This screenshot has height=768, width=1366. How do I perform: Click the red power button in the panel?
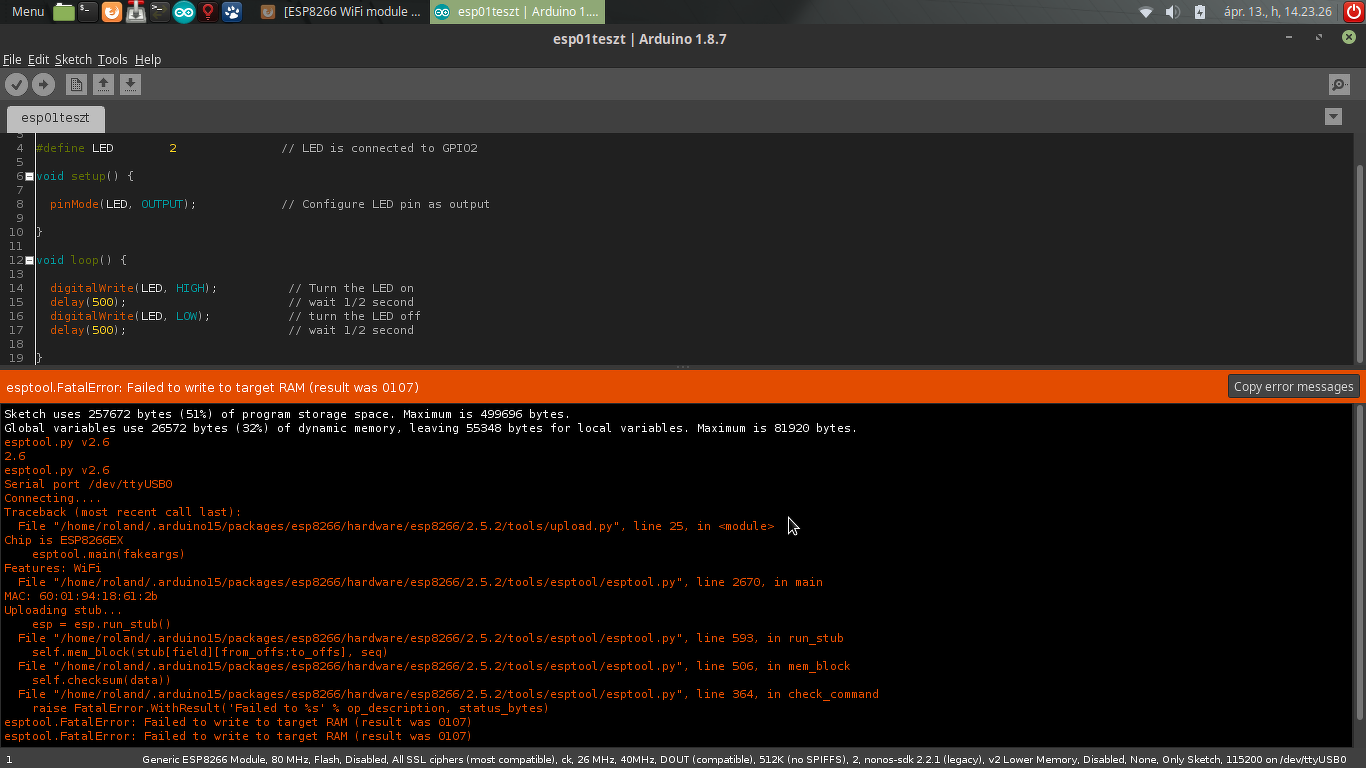tap(1352, 12)
